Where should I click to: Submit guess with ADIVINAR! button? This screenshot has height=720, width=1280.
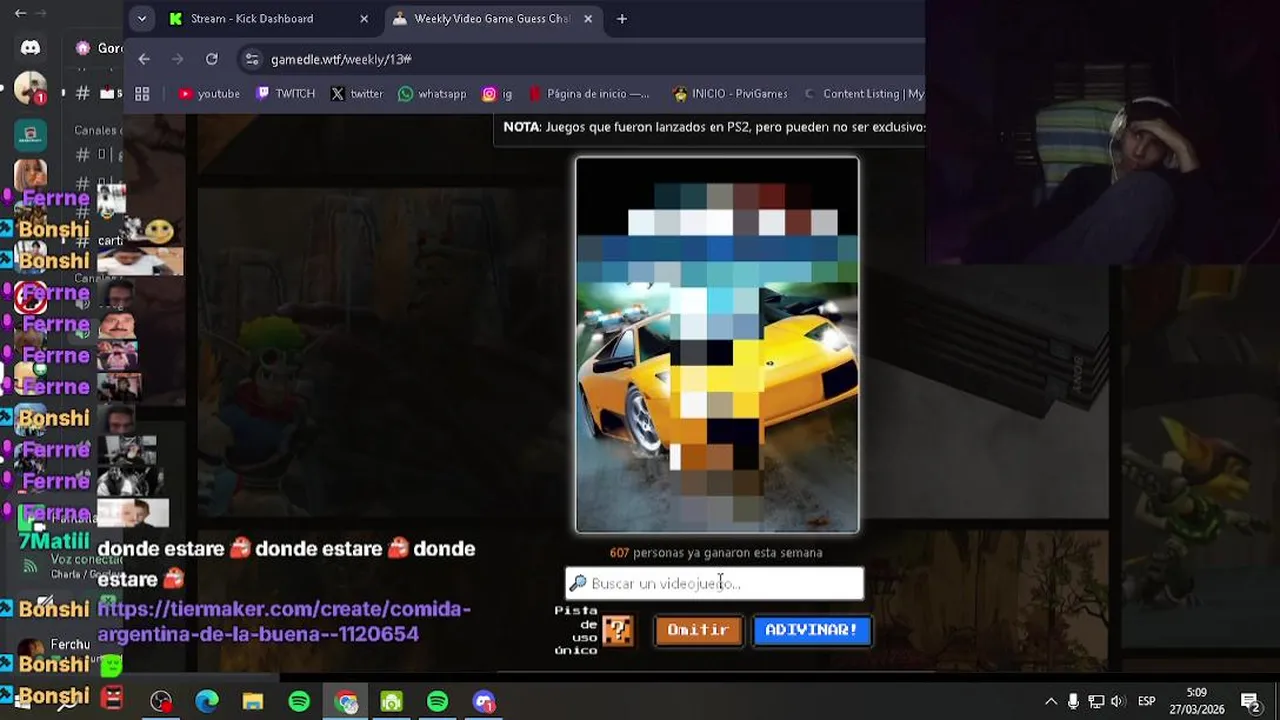point(811,630)
